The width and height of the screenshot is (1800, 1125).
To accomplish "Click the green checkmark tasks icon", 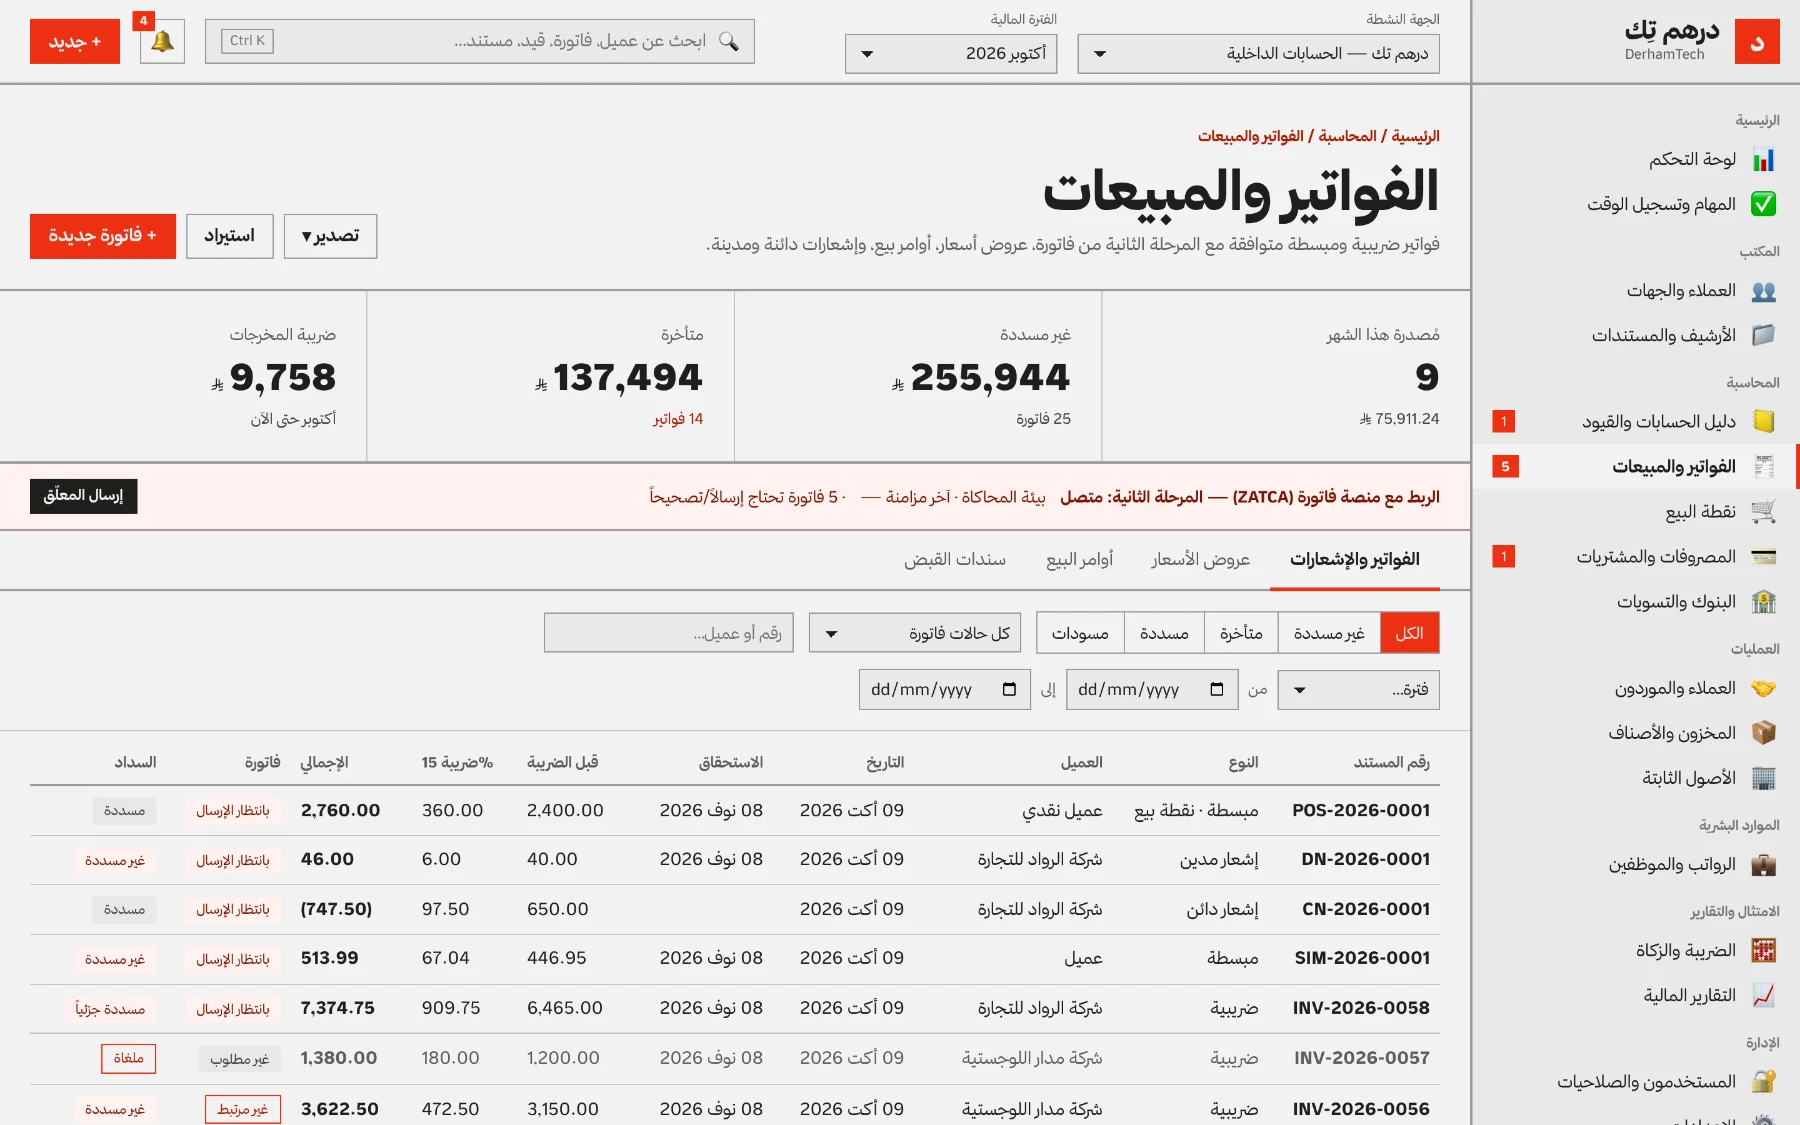I will tap(1763, 205).
